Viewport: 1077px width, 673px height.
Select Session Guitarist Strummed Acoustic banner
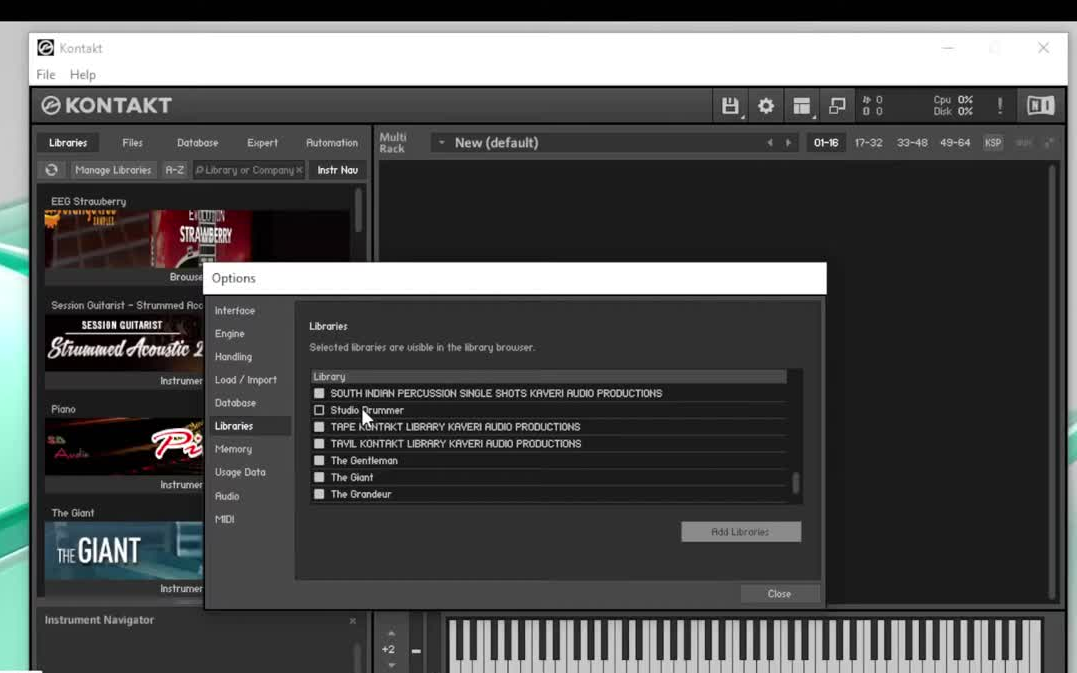124,343
